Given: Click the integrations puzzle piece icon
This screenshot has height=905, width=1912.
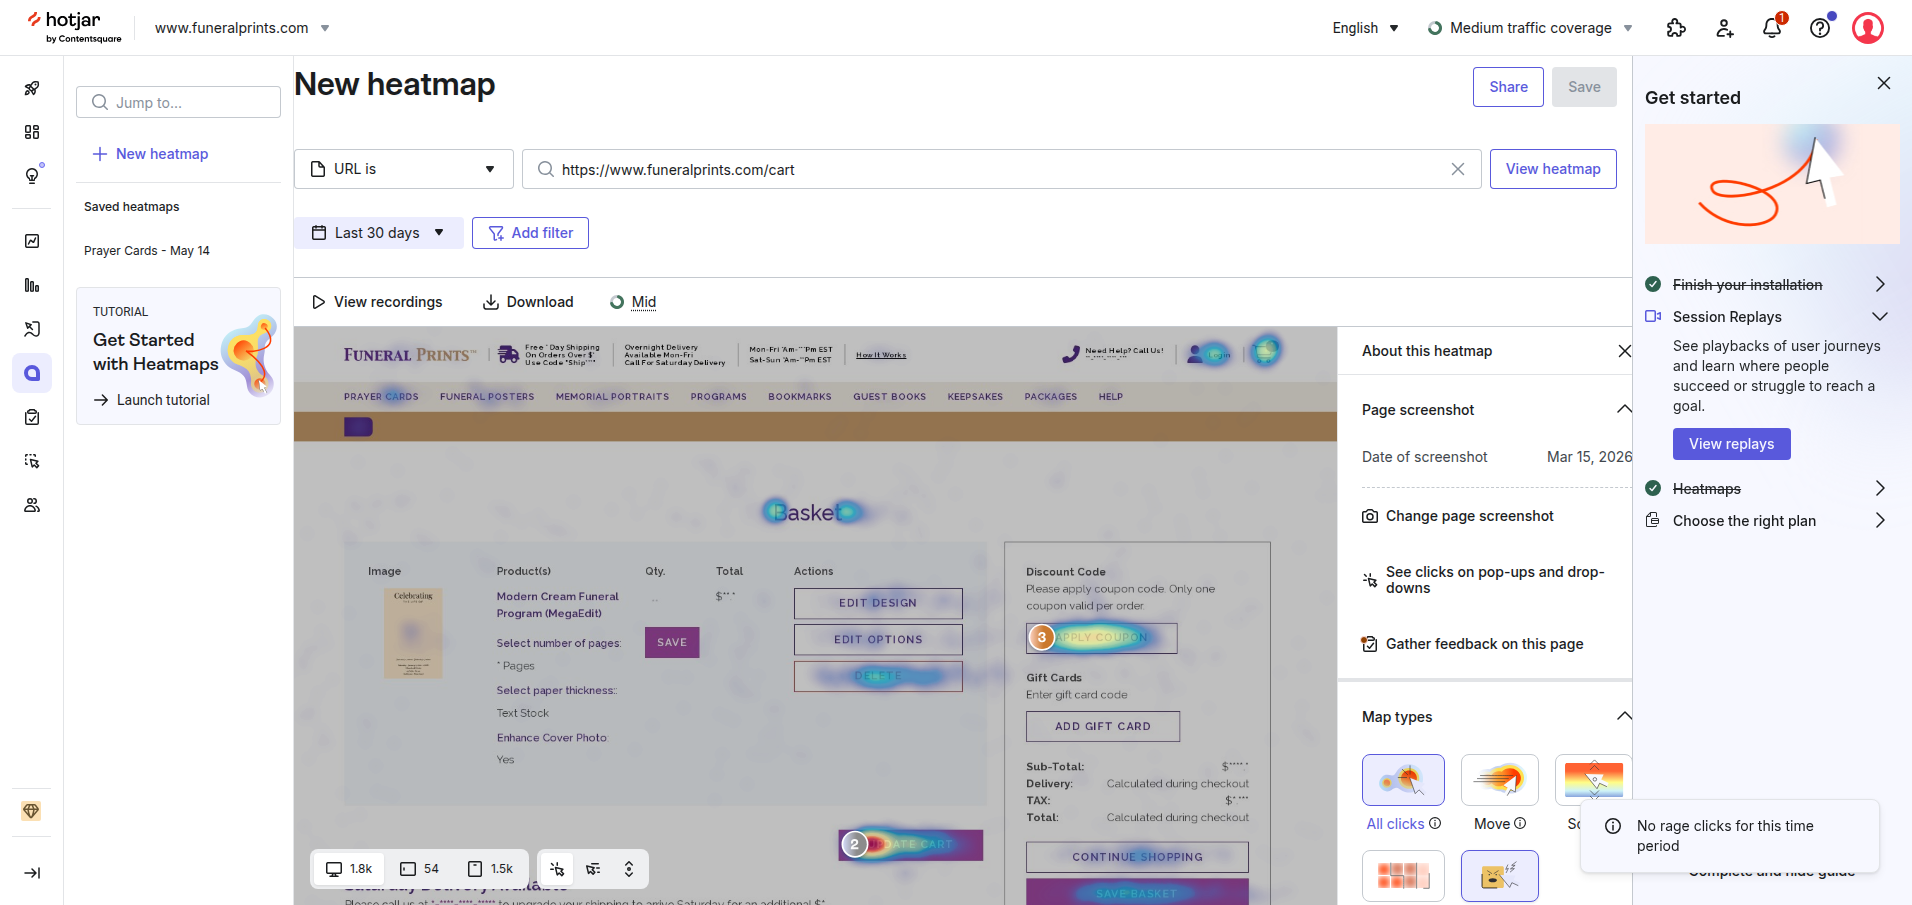Looking at the screenshot, I should coord(1676,28).
